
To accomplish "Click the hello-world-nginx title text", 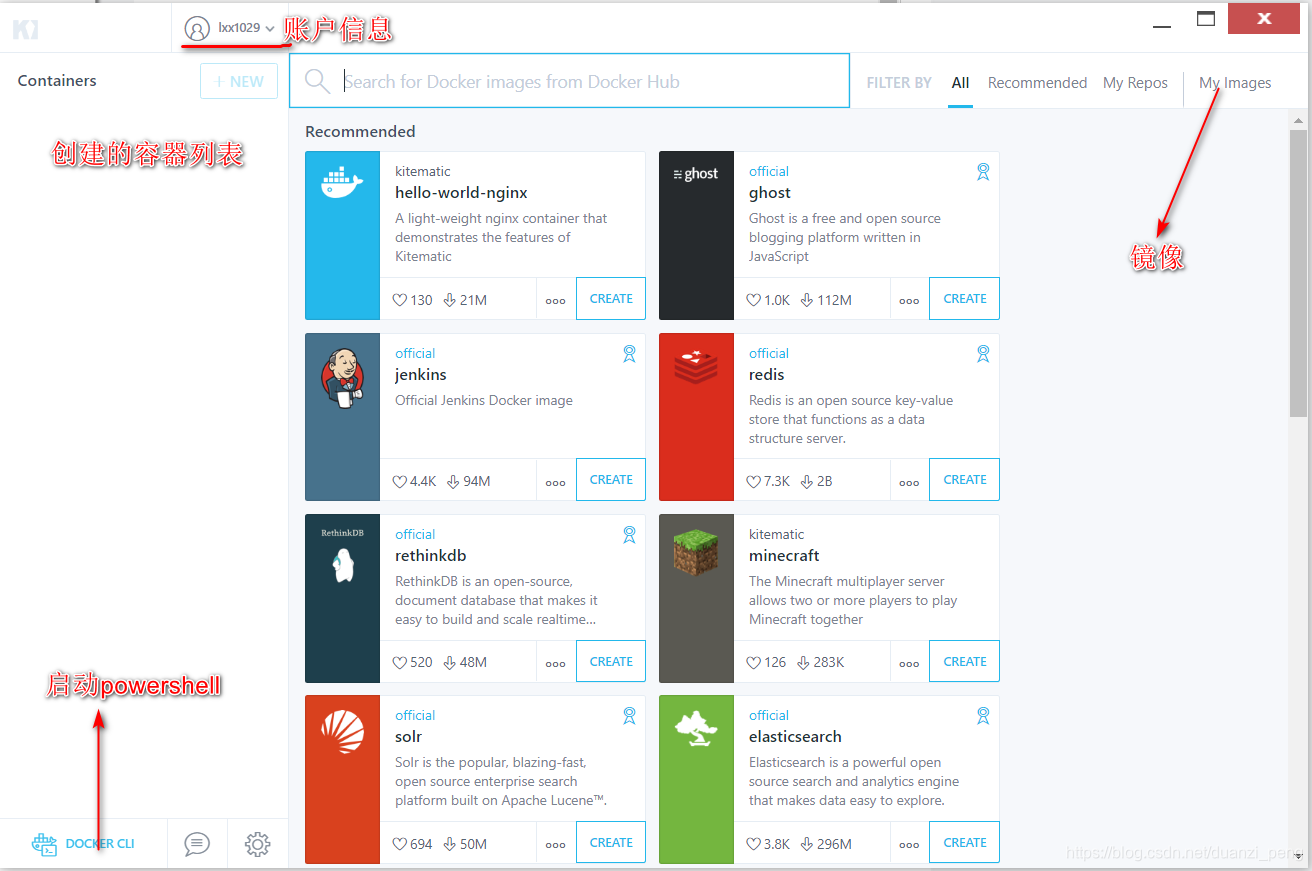I will tap(461, 193).
